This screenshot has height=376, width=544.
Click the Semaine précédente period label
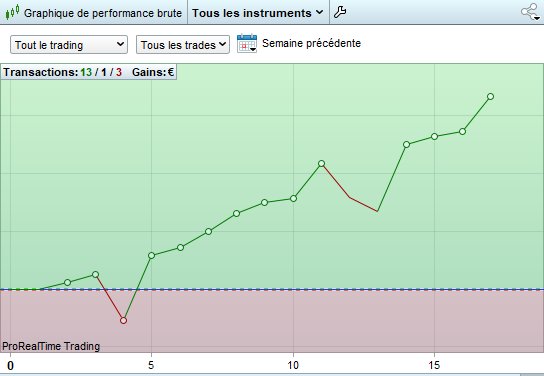pos(311,43)
